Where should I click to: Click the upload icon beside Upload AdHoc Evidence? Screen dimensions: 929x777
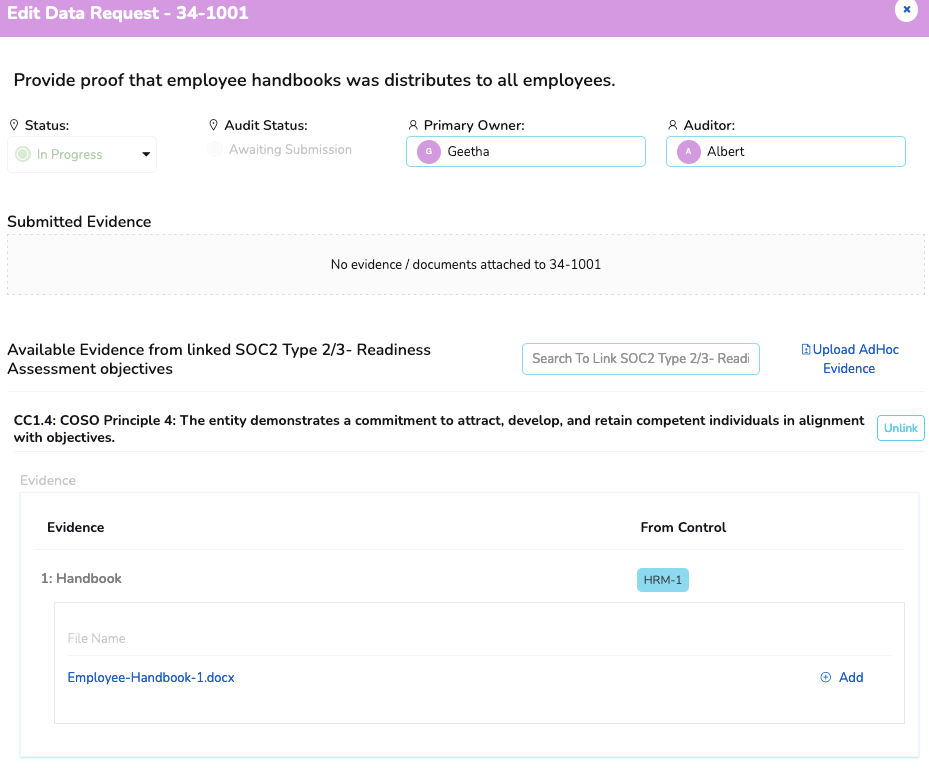click(806, 348)
